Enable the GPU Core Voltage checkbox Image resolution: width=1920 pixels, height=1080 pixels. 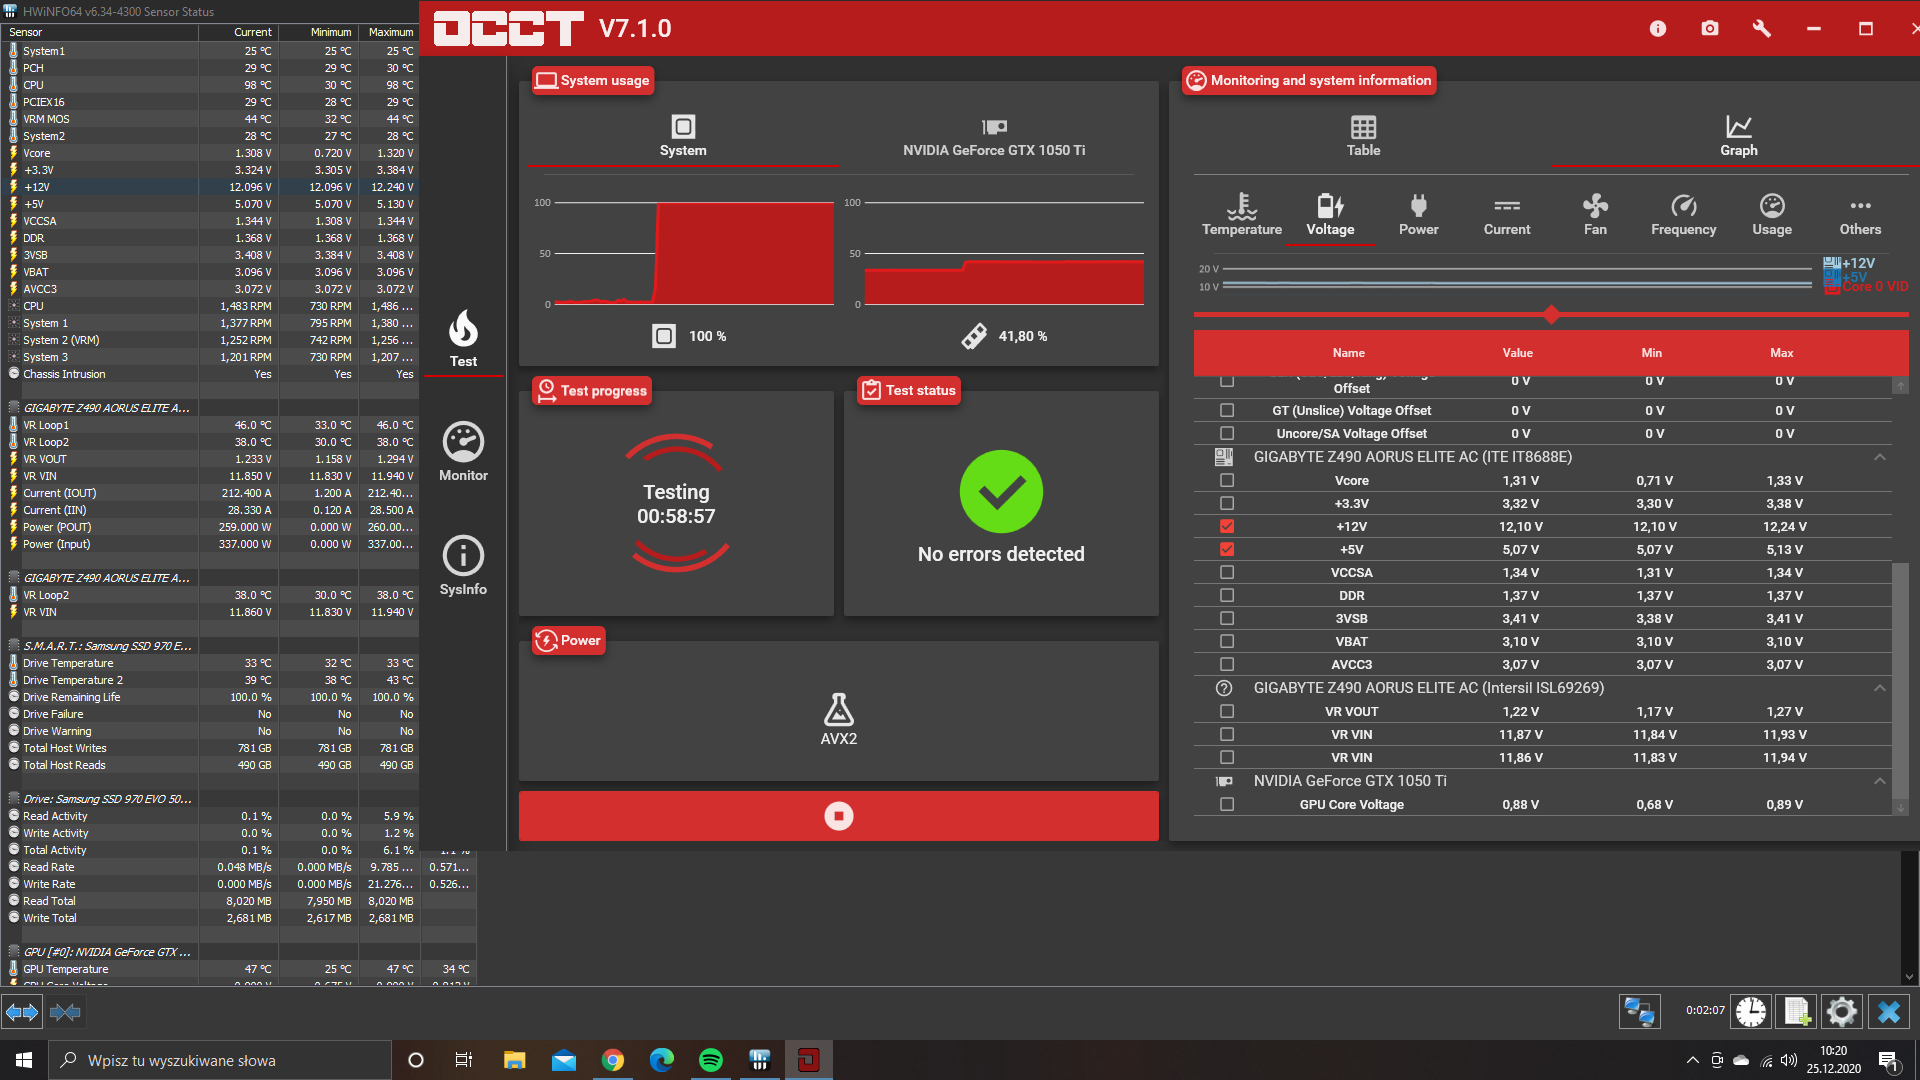click(1227, 805)
